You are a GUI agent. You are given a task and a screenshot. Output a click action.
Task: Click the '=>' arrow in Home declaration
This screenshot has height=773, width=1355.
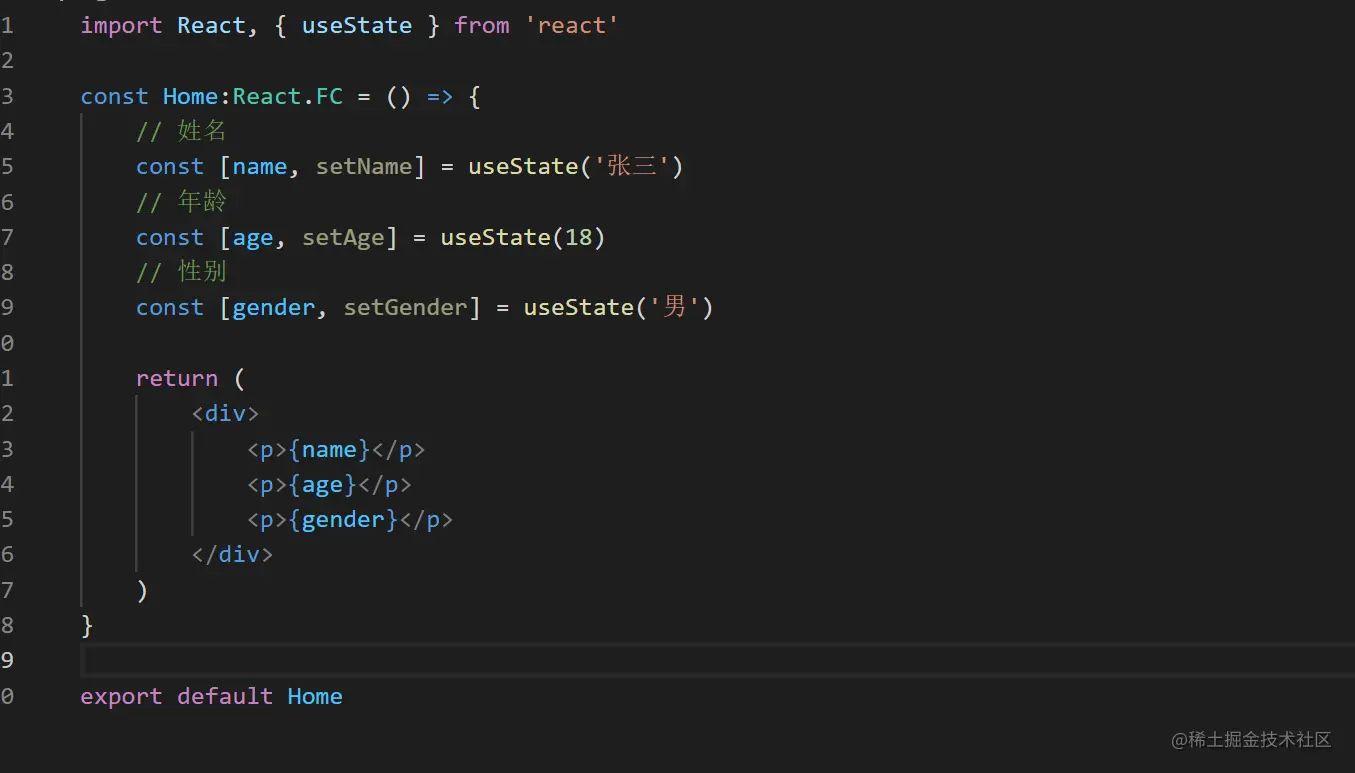tap(440, 96)
